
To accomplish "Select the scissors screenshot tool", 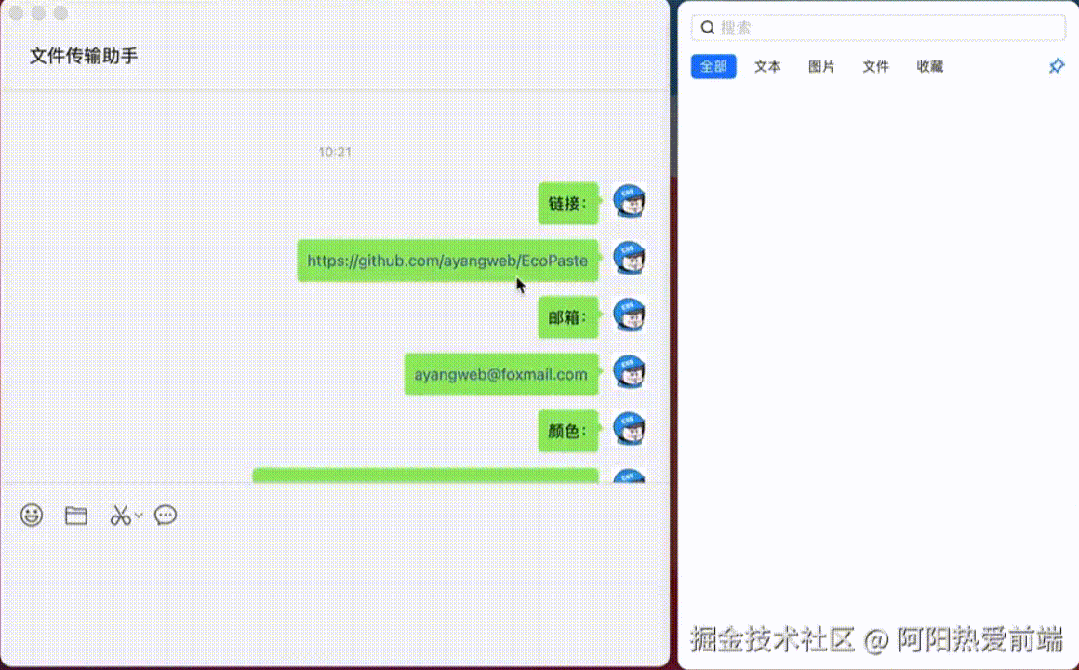I will (x=120, y=515).
